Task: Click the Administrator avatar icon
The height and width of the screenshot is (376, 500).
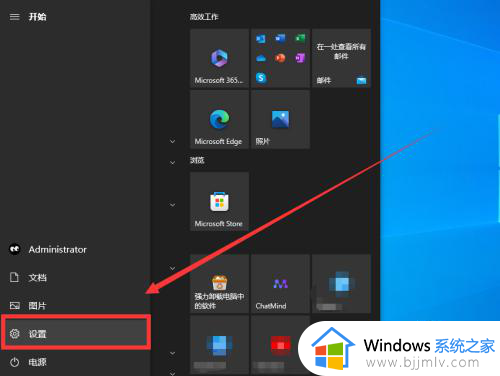Action: coord(14,249)
